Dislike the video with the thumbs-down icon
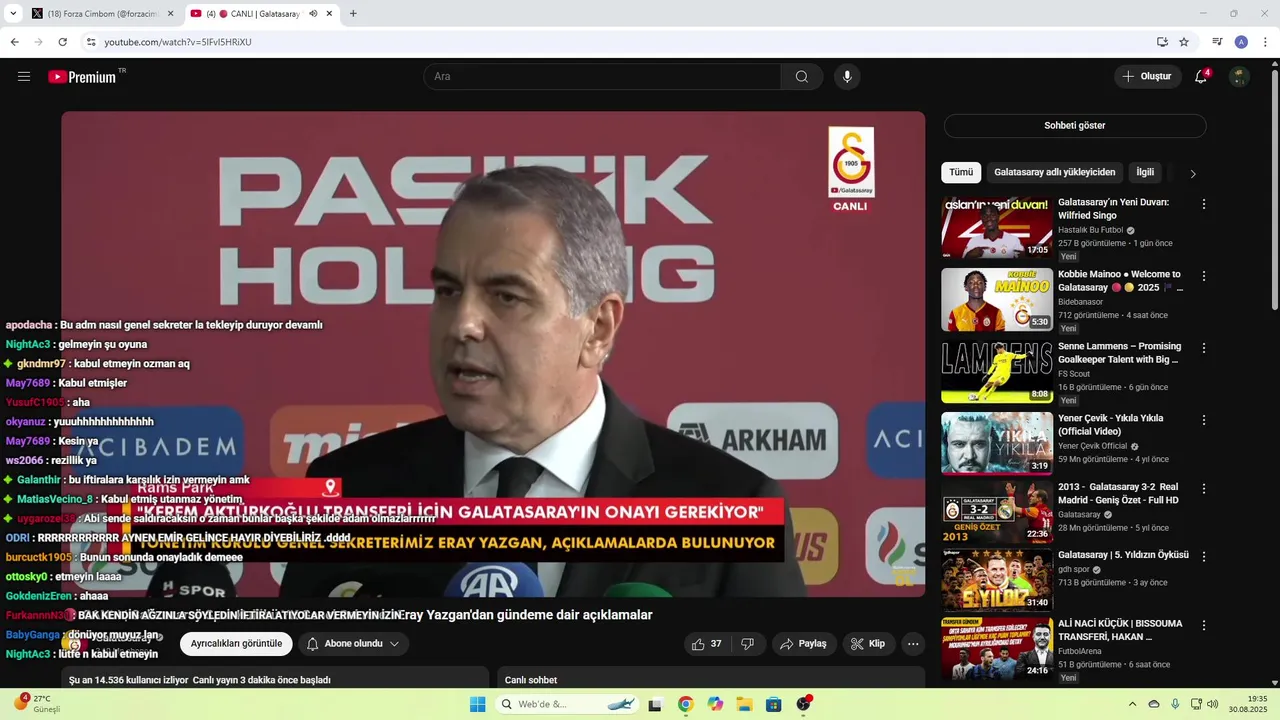 tap(747, 644)
